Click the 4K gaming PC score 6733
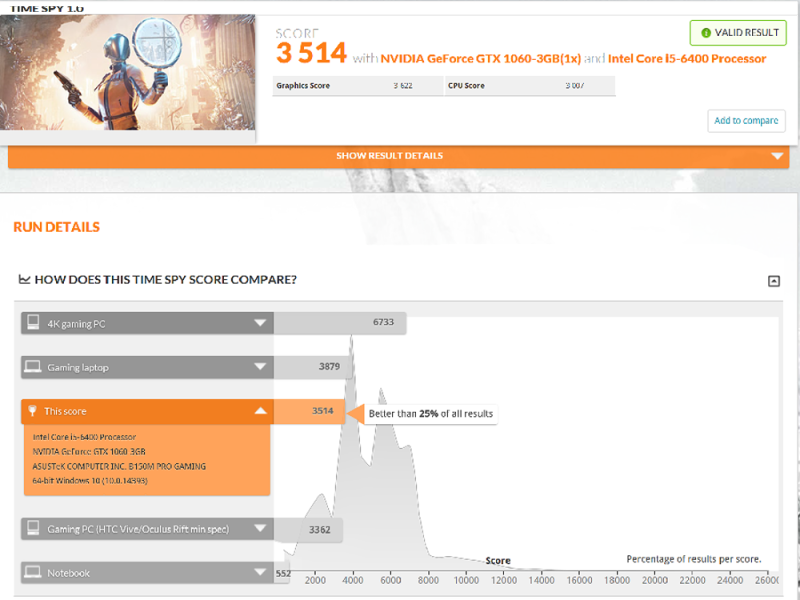 point(383,322)
